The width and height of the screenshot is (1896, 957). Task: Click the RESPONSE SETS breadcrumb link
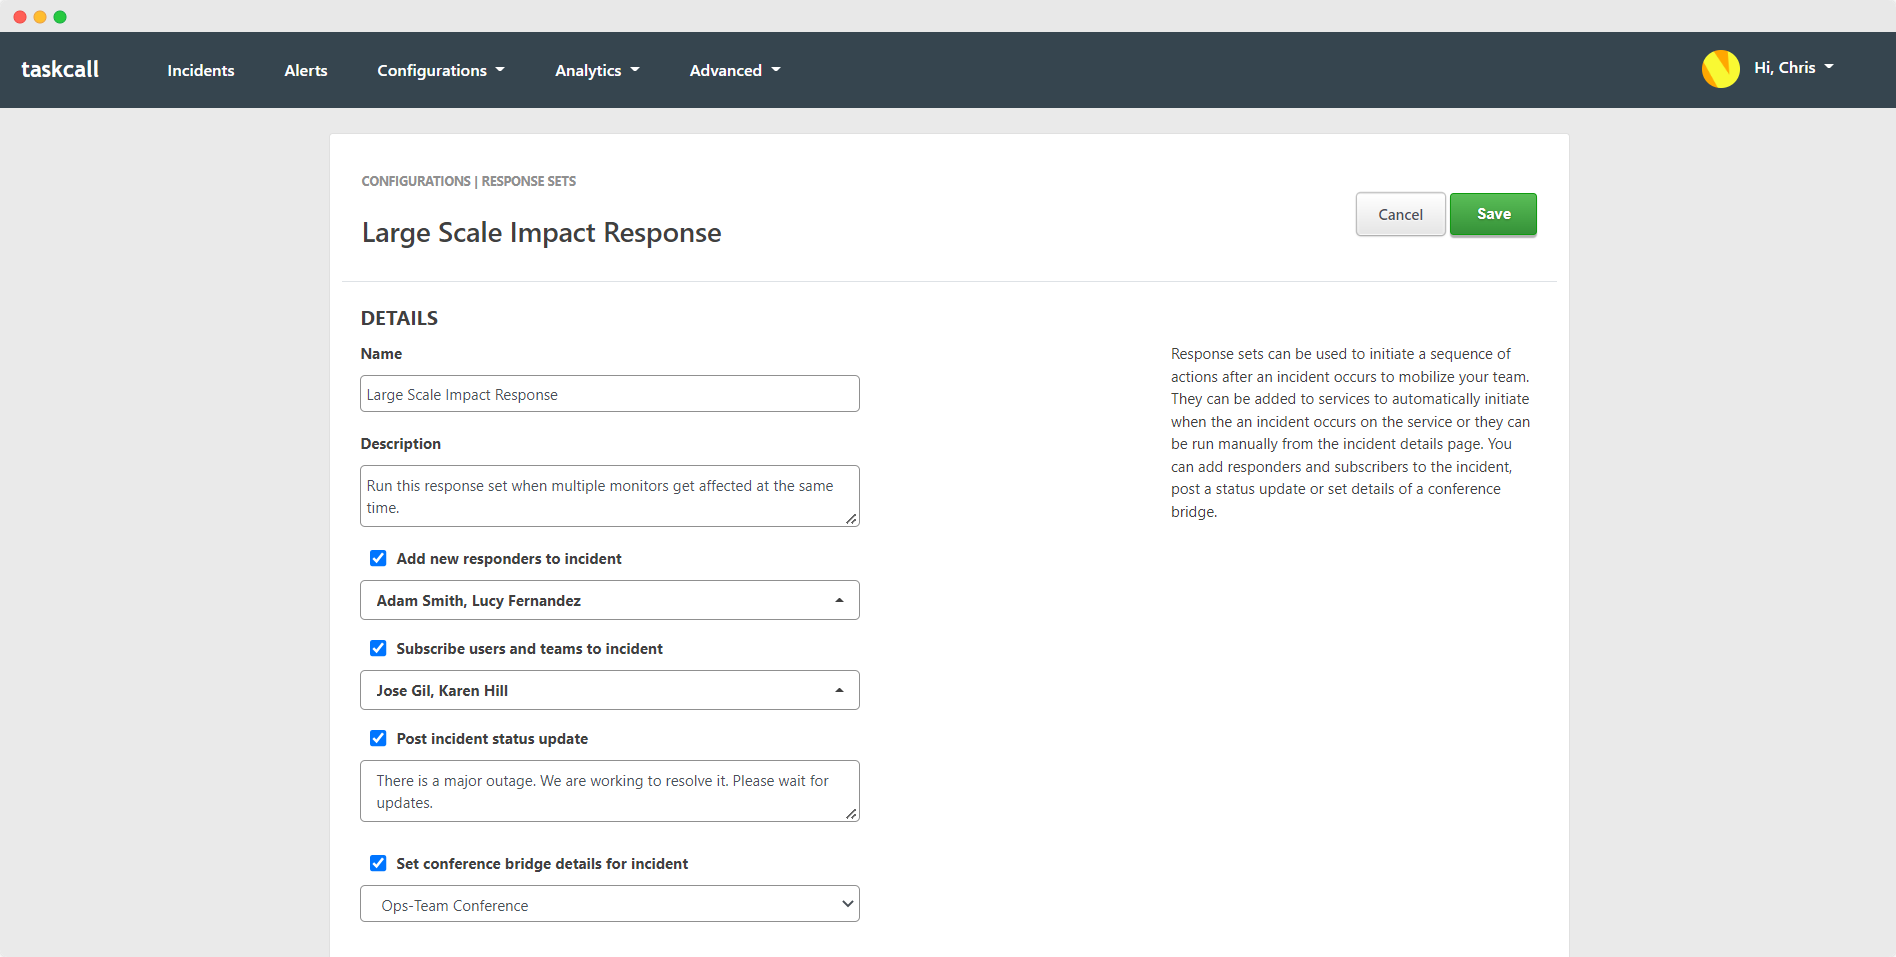[529, 181]
